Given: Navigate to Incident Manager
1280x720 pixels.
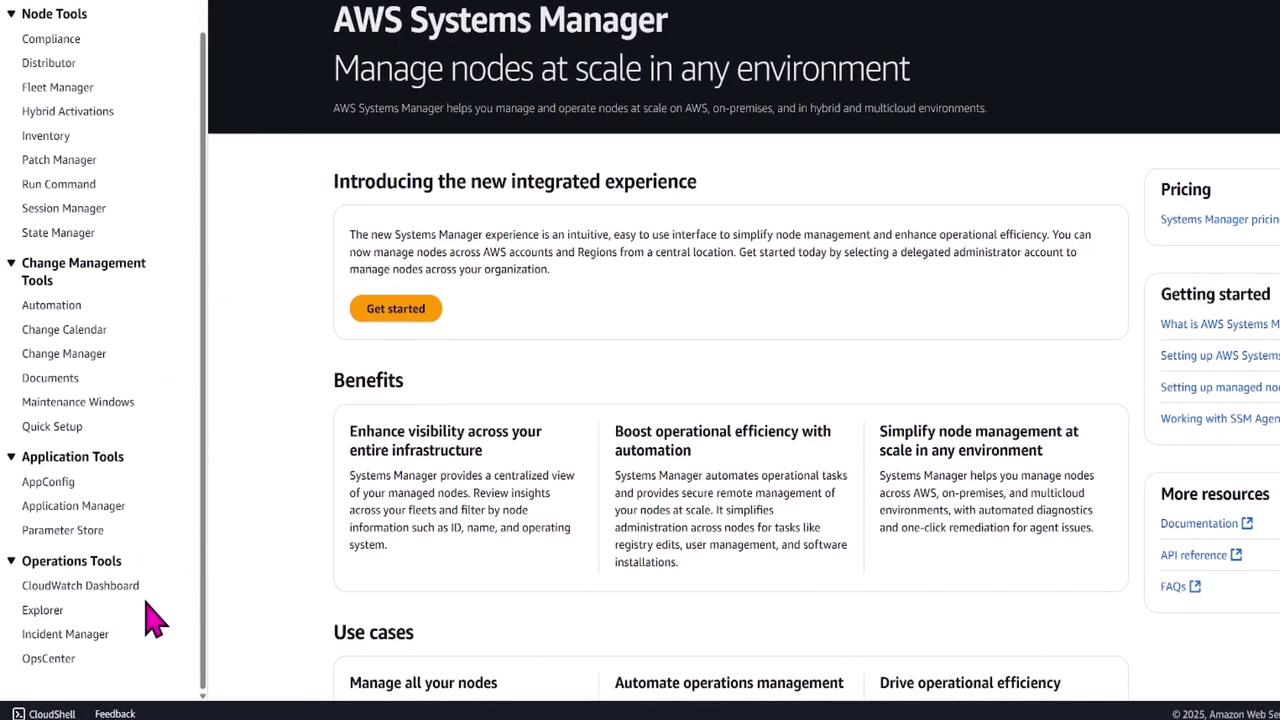Looking at the screenshot, I should (65, 634).
